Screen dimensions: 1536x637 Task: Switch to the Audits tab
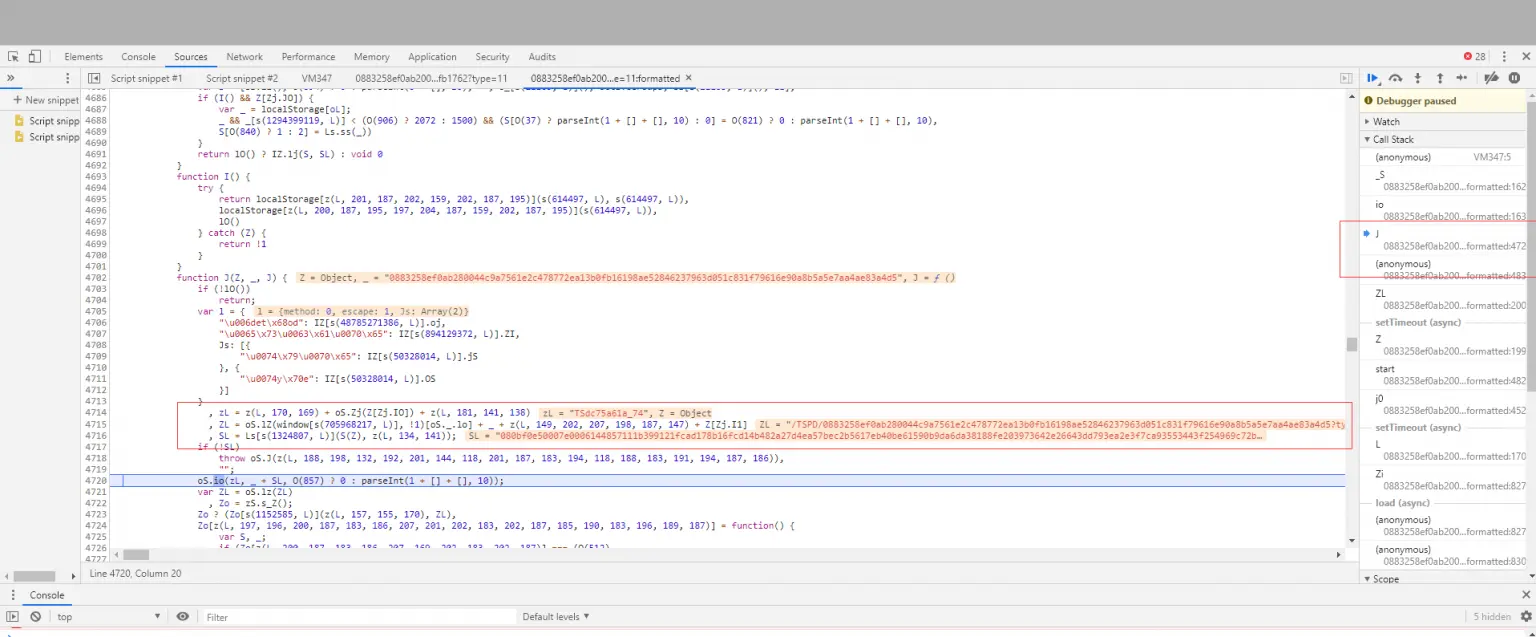tap(542, 57)
